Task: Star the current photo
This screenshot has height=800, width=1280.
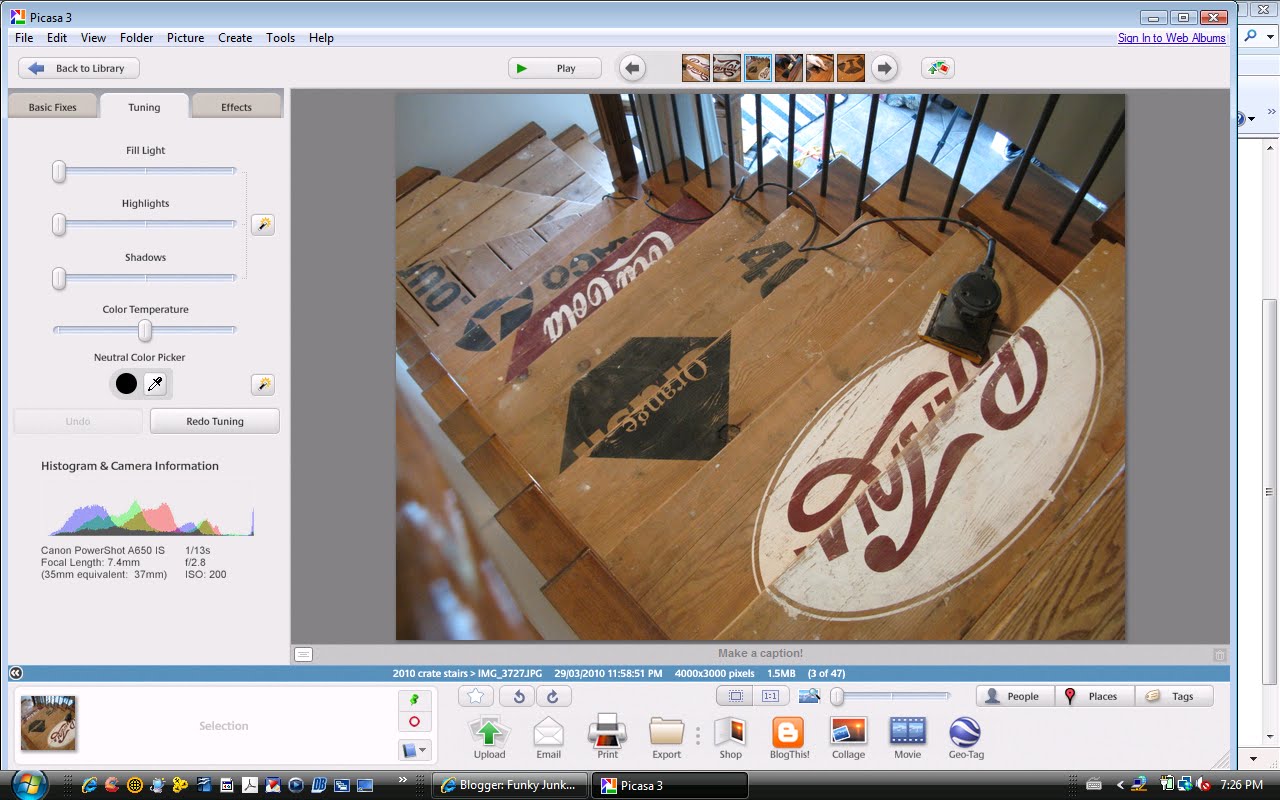Action: (476, 696)
